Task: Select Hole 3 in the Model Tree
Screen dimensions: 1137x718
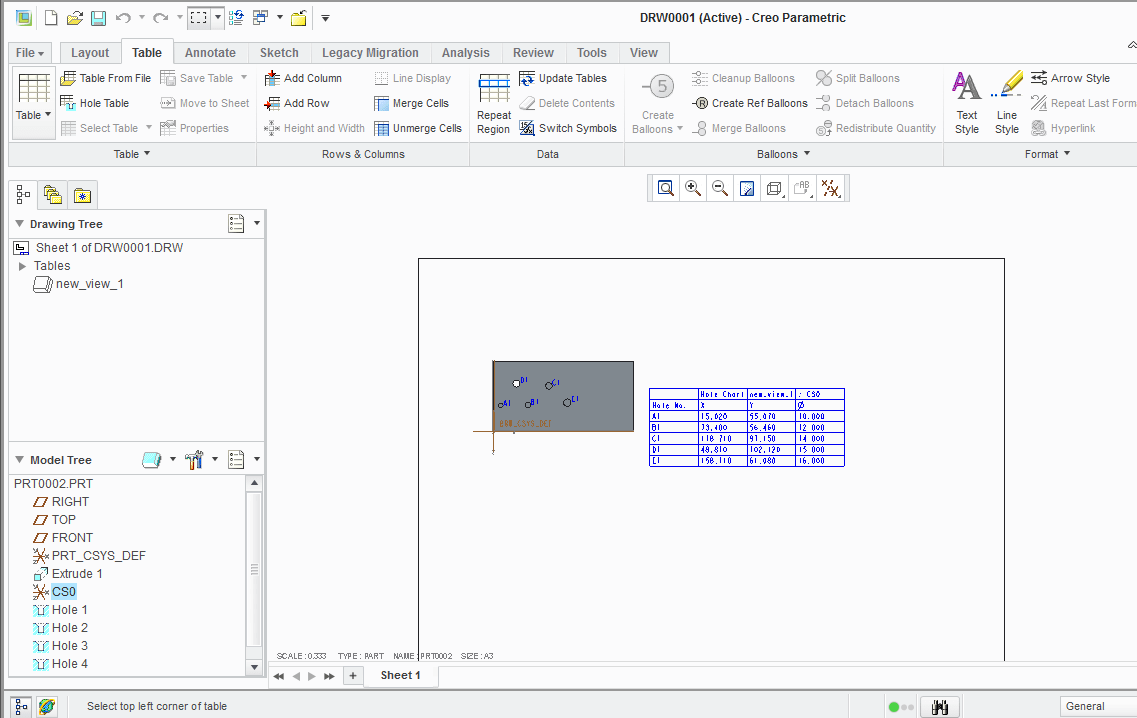Action: click(x=68, y=645)
